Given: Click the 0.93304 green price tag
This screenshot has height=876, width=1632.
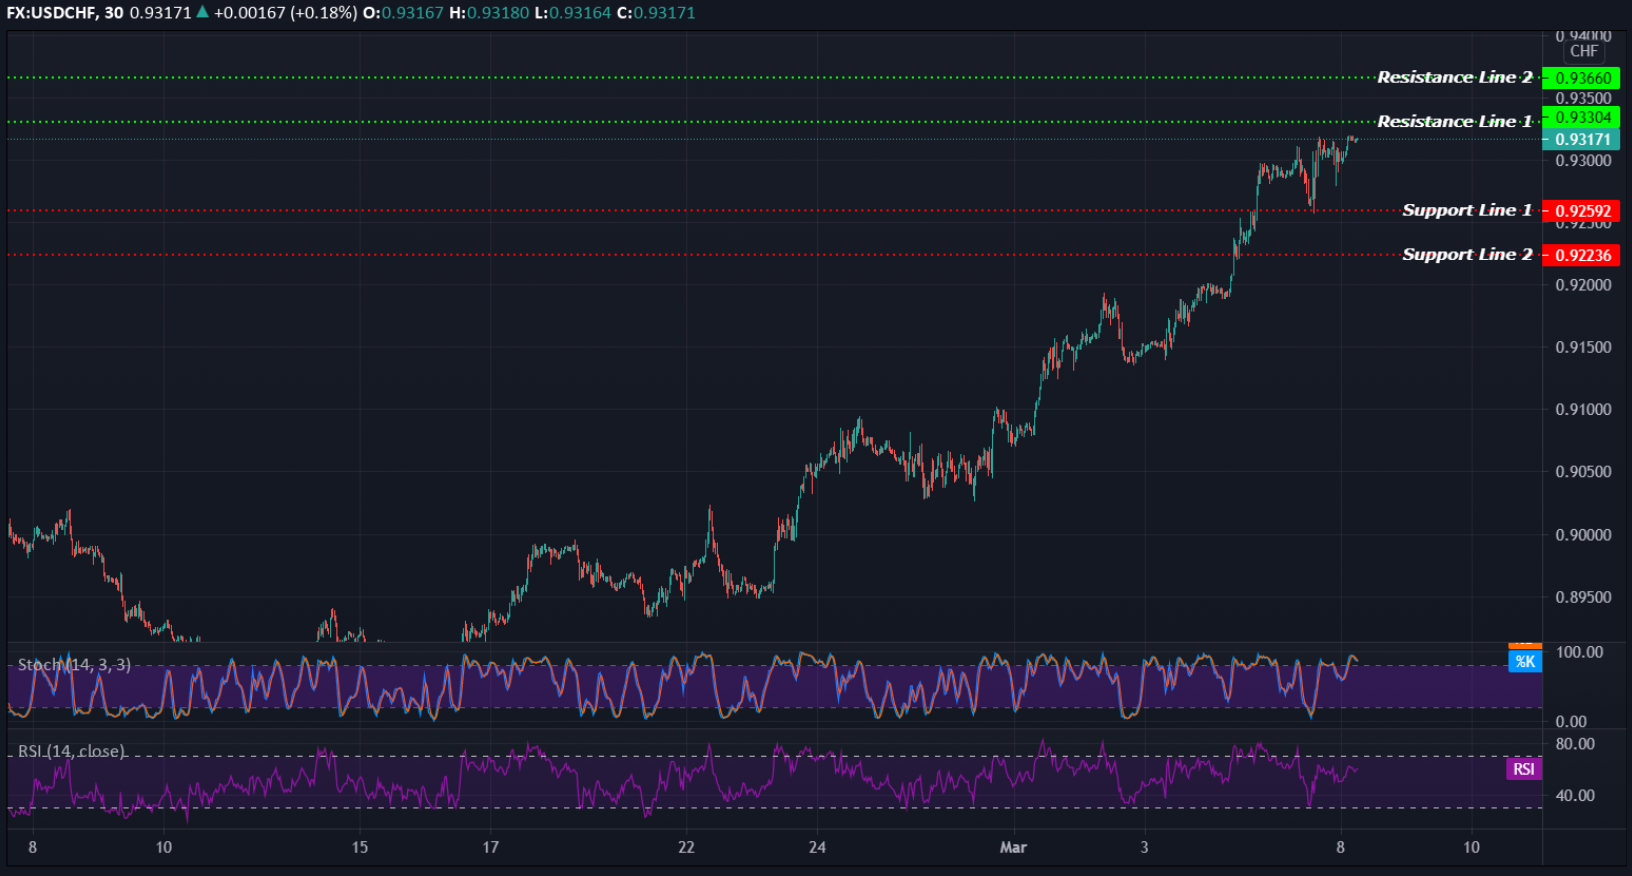Looking at the screenshot, I should (x=1581, y=118).
